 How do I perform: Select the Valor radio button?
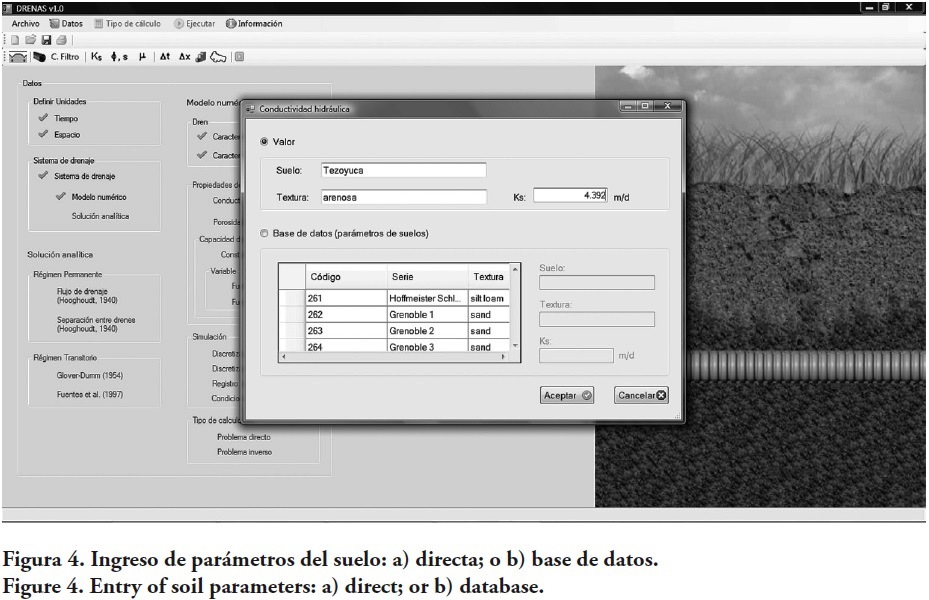point(264,142)
